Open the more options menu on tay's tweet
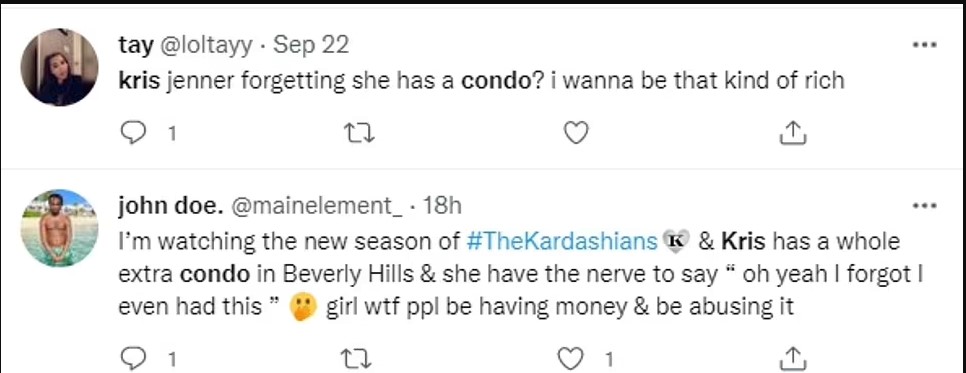966x373 pixels. pos(924,44)
